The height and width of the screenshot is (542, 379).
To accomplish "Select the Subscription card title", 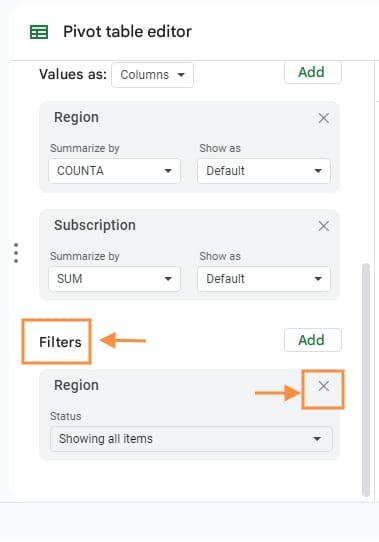I will pos(95,225).
